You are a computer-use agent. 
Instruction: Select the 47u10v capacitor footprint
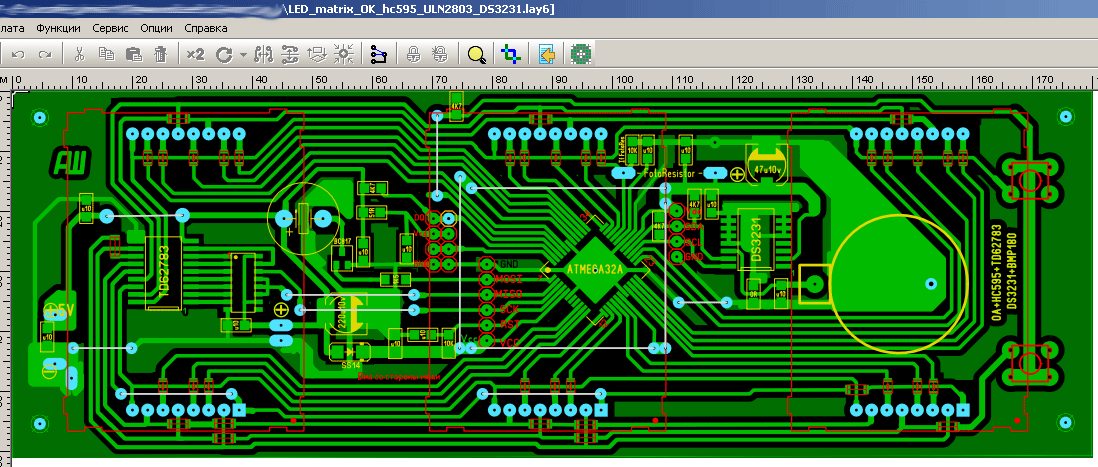(767, 166)
